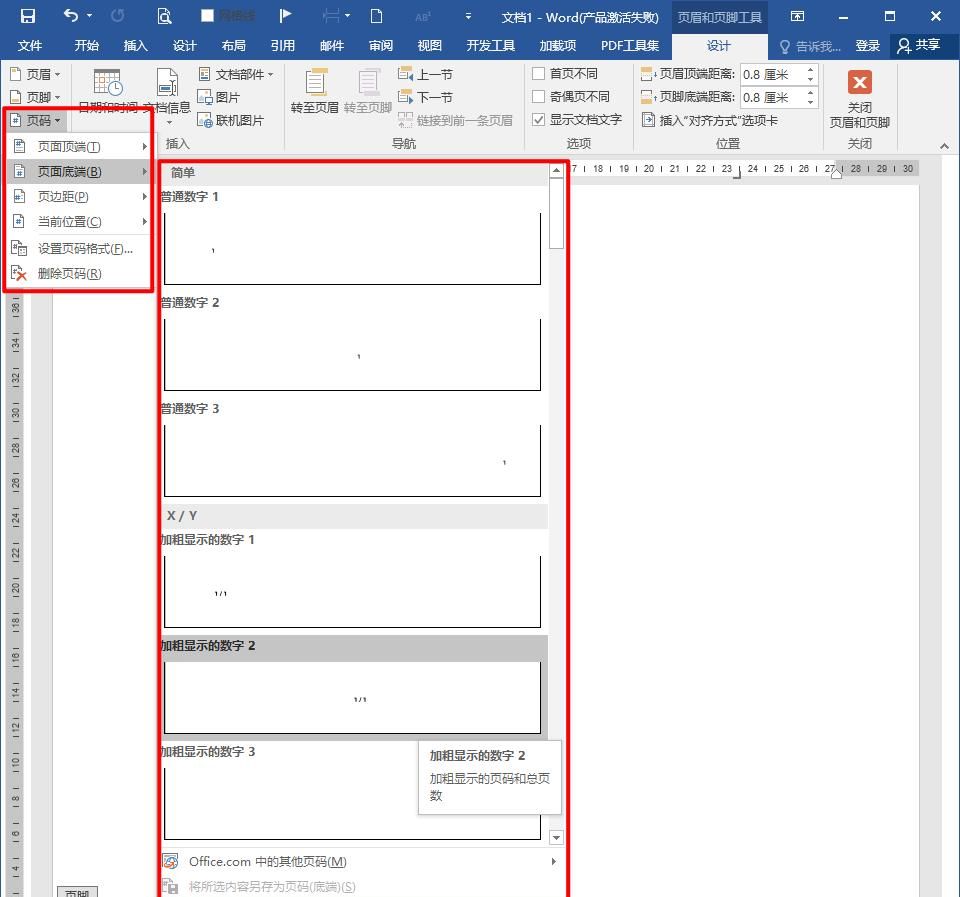This screenshot has height=897, width=960.
Task: Enable the 首页不同 checkbox
Action: pyautogui.click(x=539, y=73)
